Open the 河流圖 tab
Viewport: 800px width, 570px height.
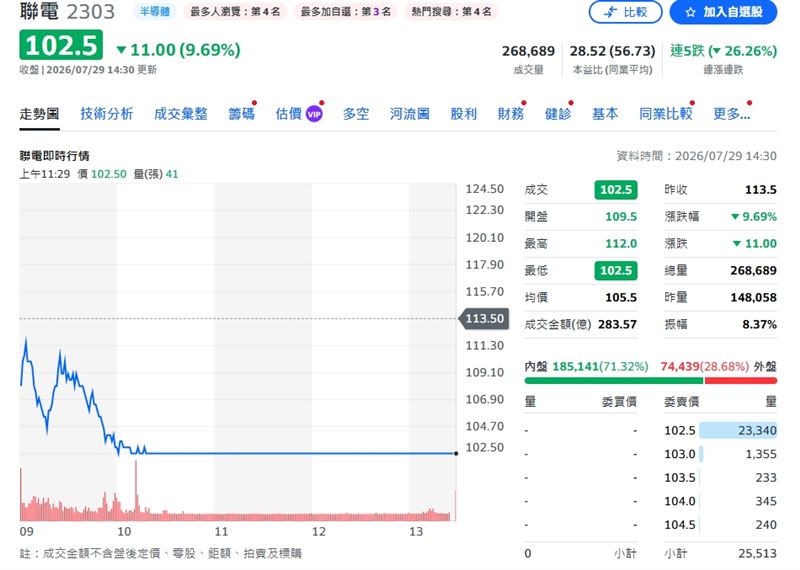click(410, 114)
